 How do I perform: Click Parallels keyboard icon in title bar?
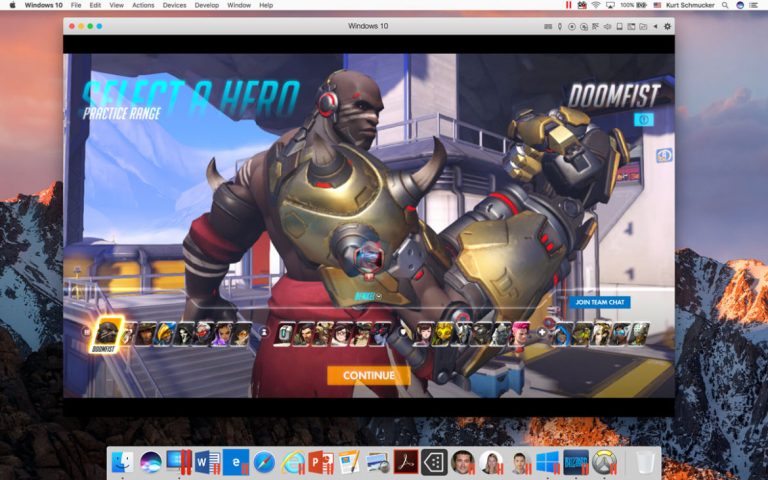[548, 26]
